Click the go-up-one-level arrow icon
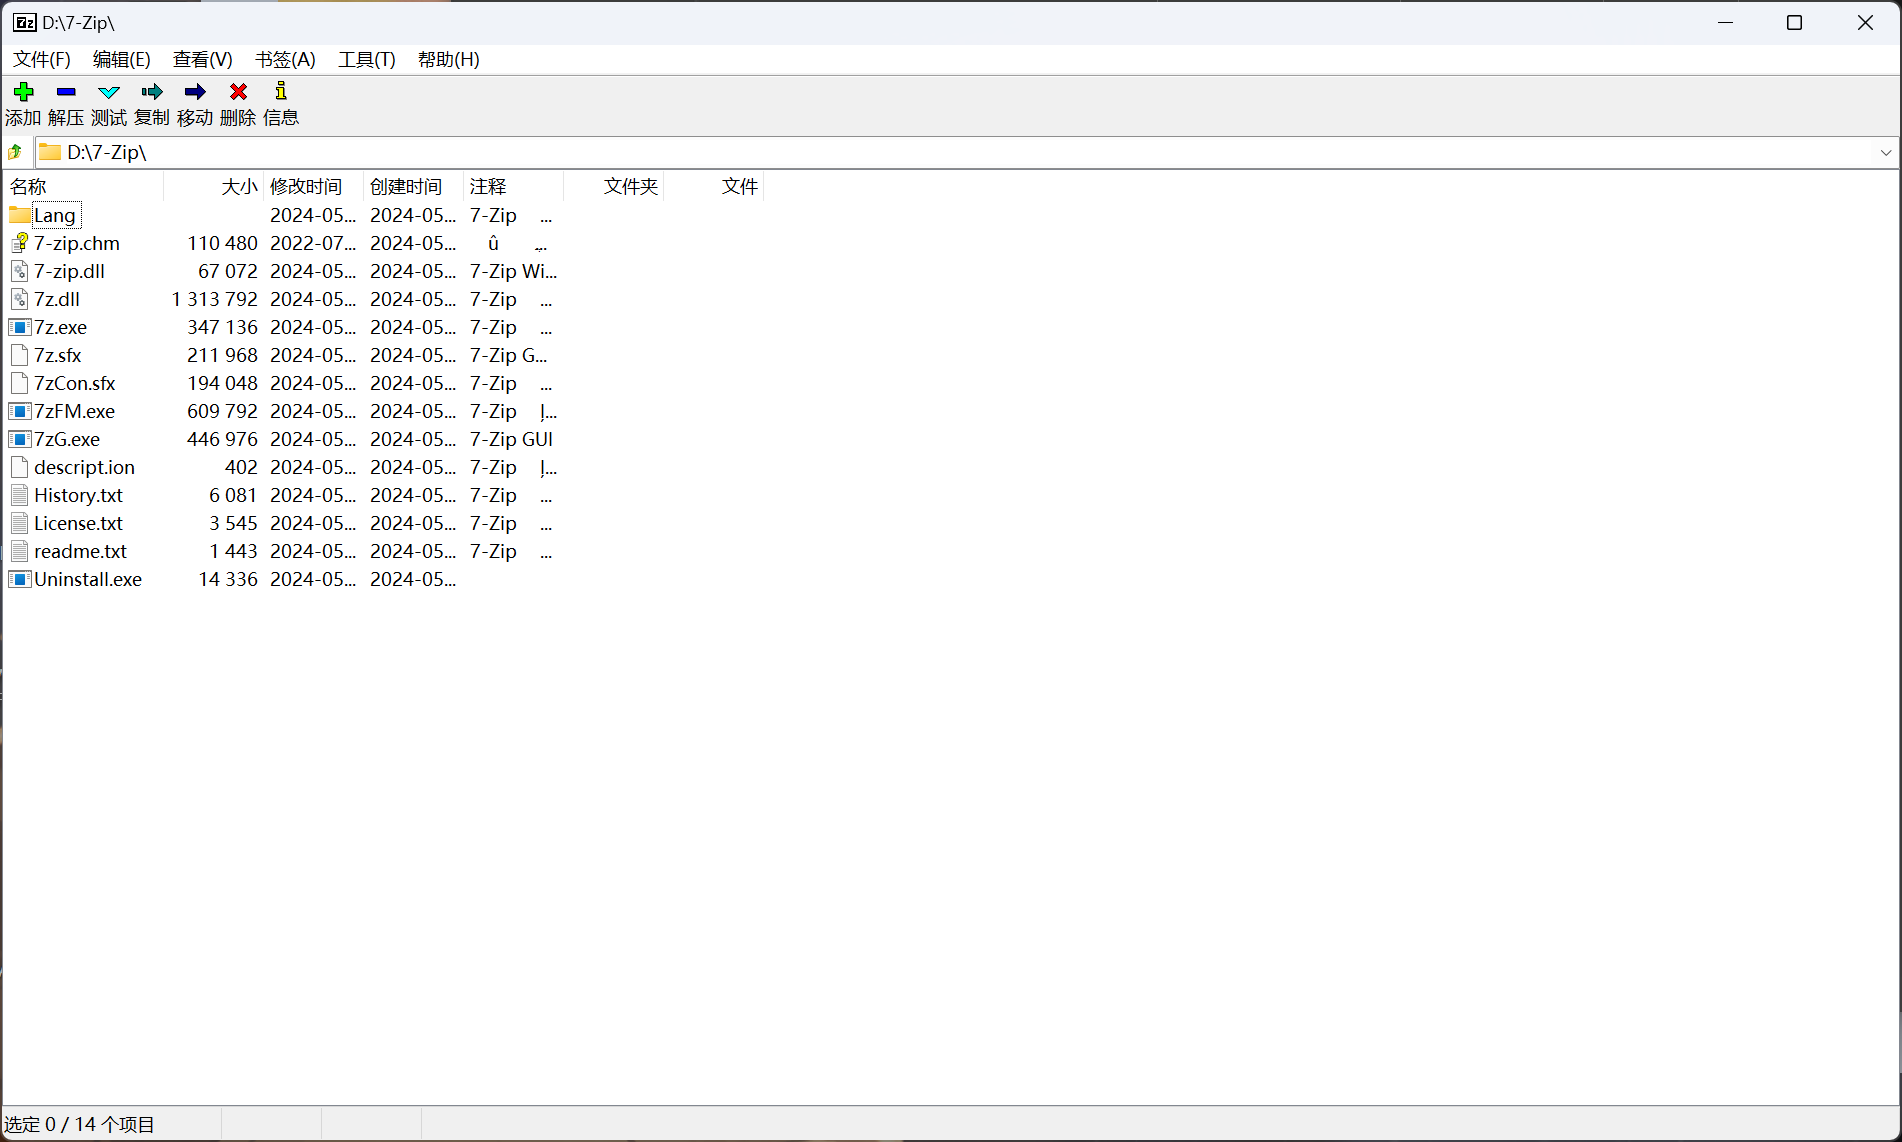1902x1142 pixels. tap(15, 152)
